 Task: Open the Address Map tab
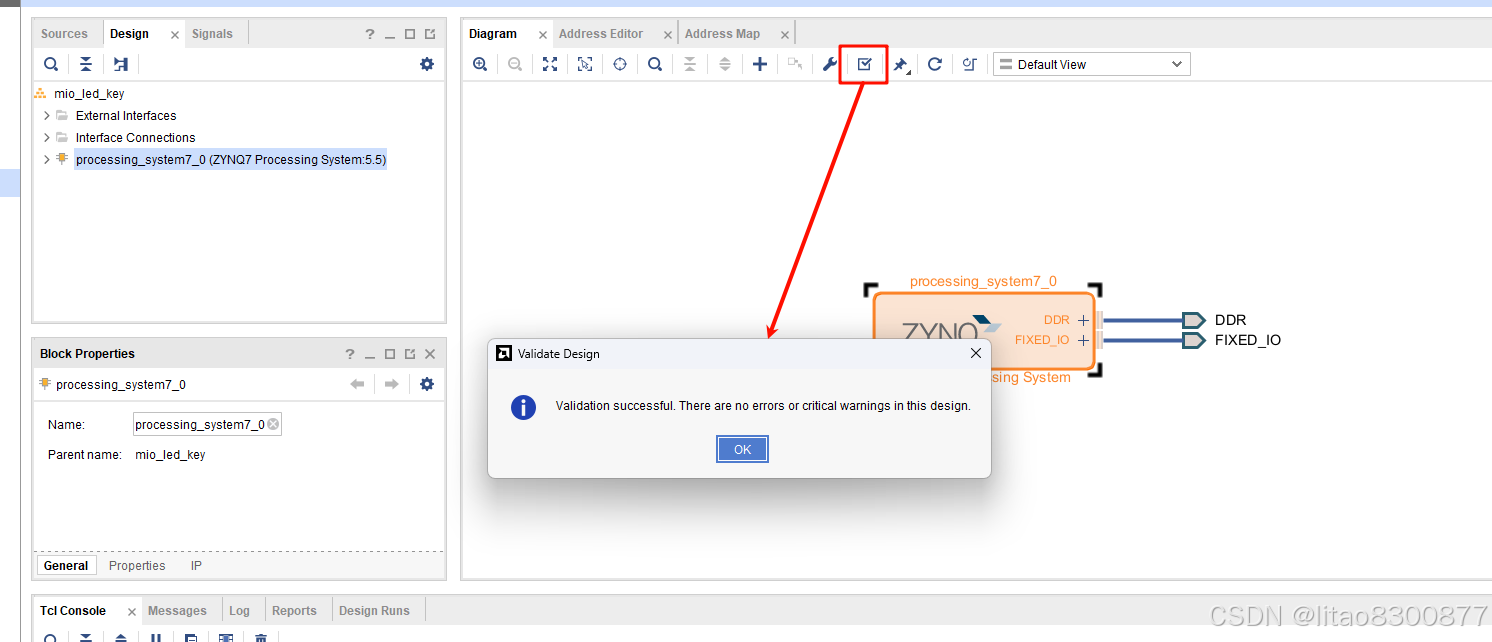point(722,34)
